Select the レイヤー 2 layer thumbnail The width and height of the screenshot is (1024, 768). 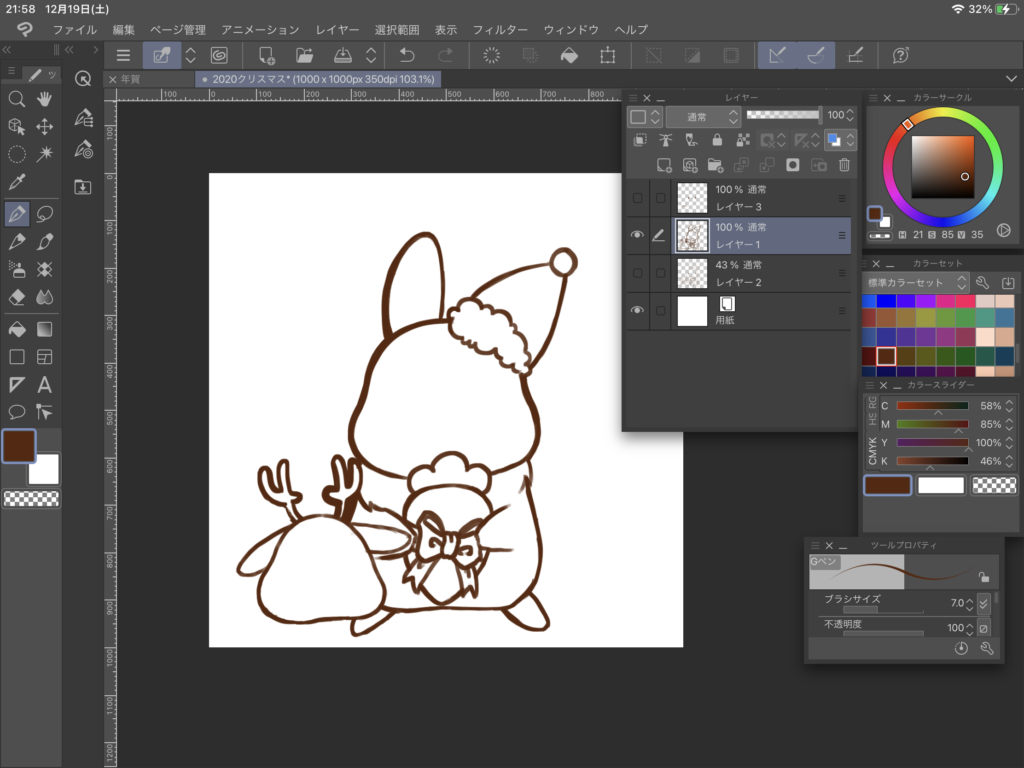coord(692,273)
